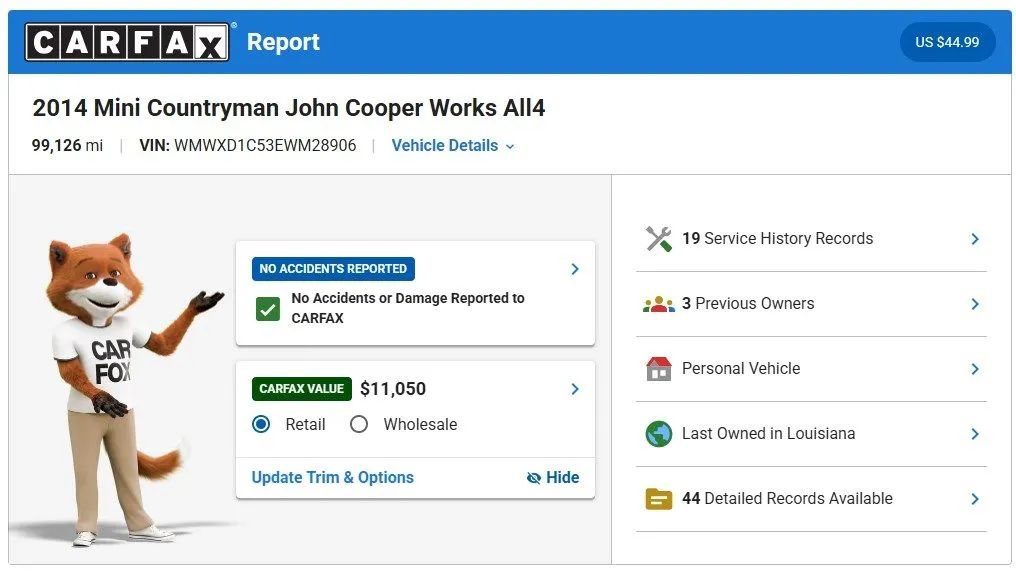Click the CARFAX VALUE green badge

(302, 389)
